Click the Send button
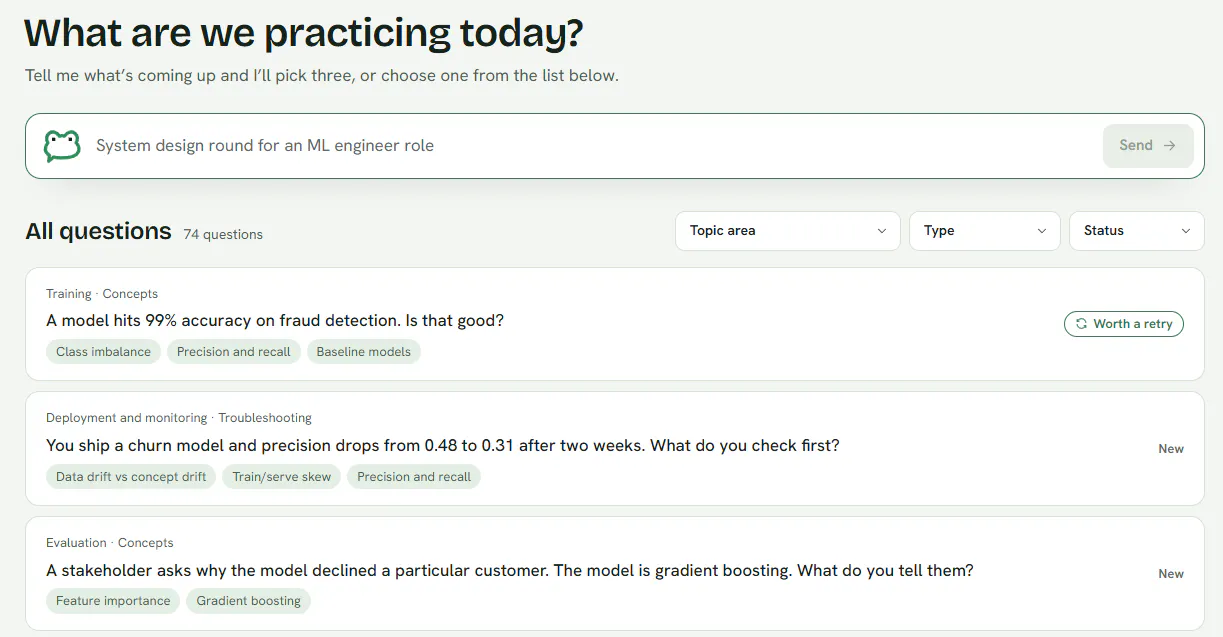The height and width of the screenshot is (637, 1223). point(1148,146)
